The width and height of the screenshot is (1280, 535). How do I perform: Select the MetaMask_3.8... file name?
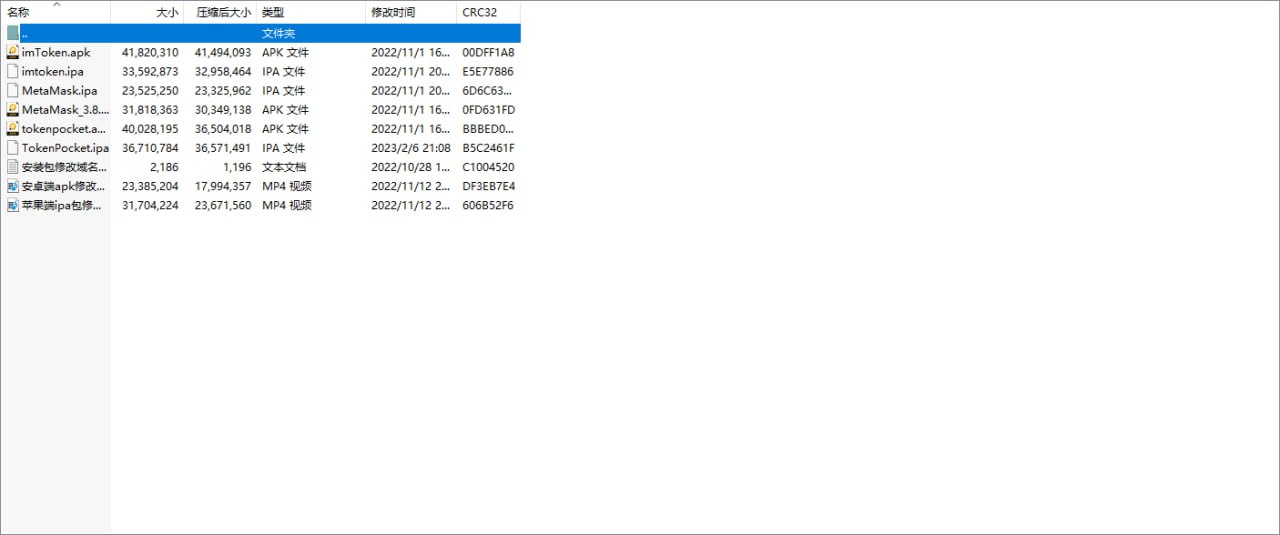65,109
